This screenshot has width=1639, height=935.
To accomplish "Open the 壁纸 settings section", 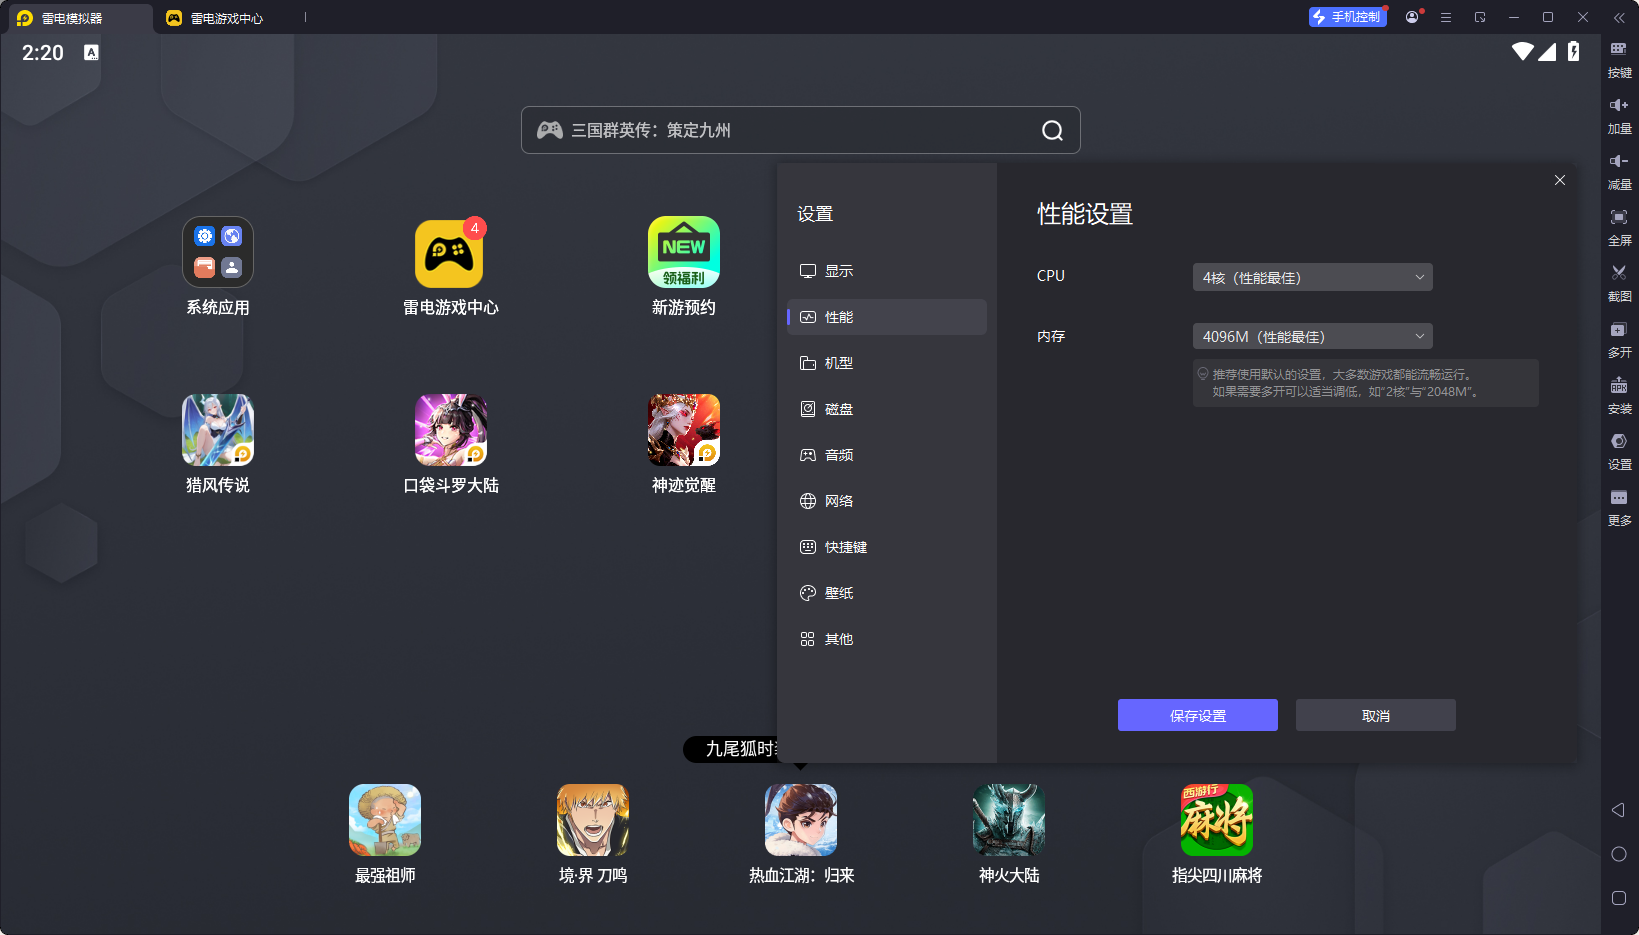I will [x=887, y=593].
